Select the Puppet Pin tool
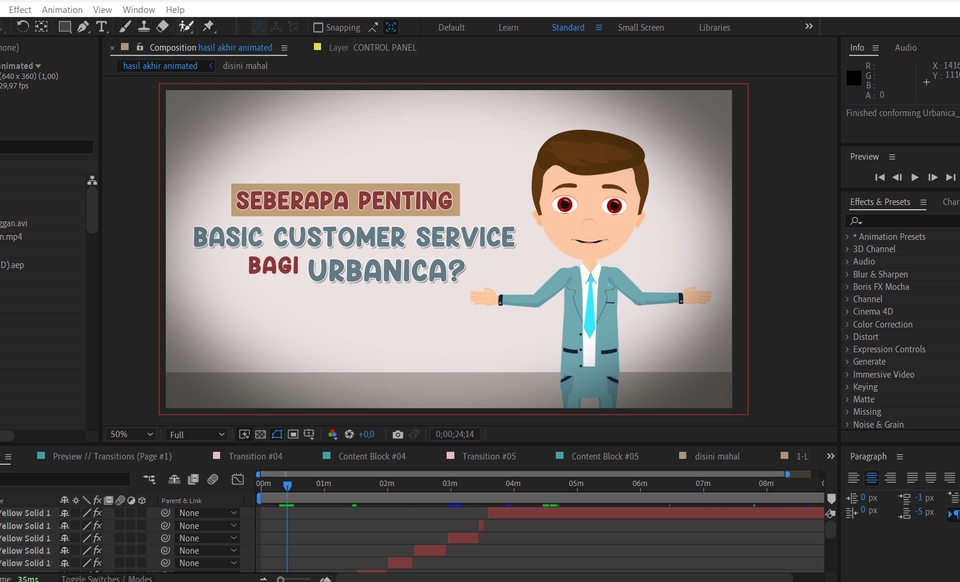 210,27
